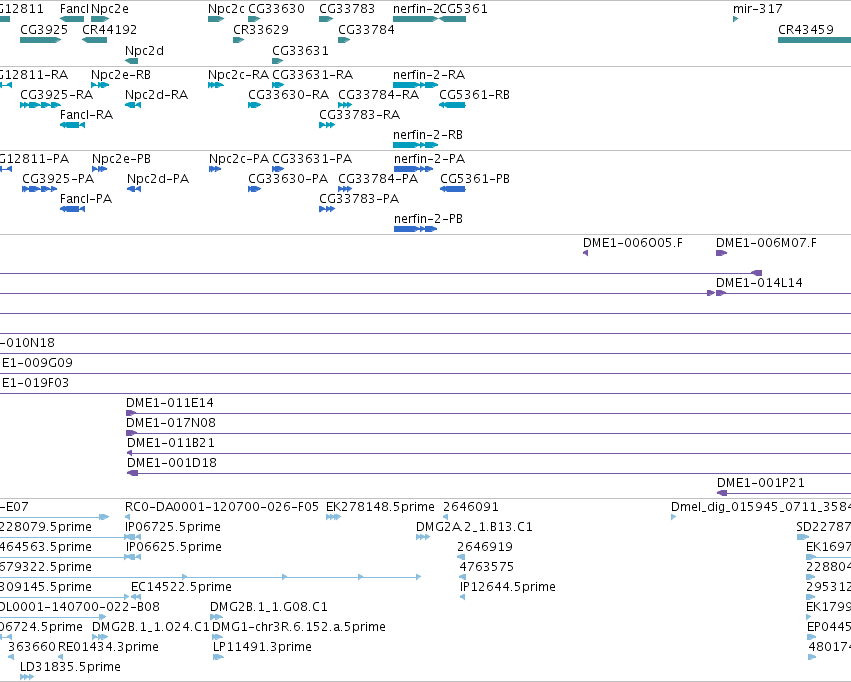
Task: Select the CG33783-RA transcript glyph
Action: pos(327,125)
